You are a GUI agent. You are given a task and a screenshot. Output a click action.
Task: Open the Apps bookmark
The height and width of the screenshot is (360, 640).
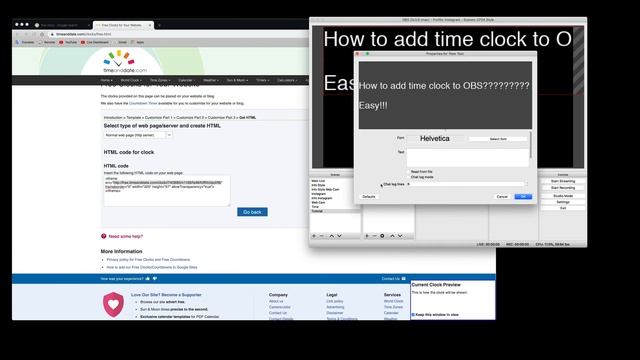138,42
